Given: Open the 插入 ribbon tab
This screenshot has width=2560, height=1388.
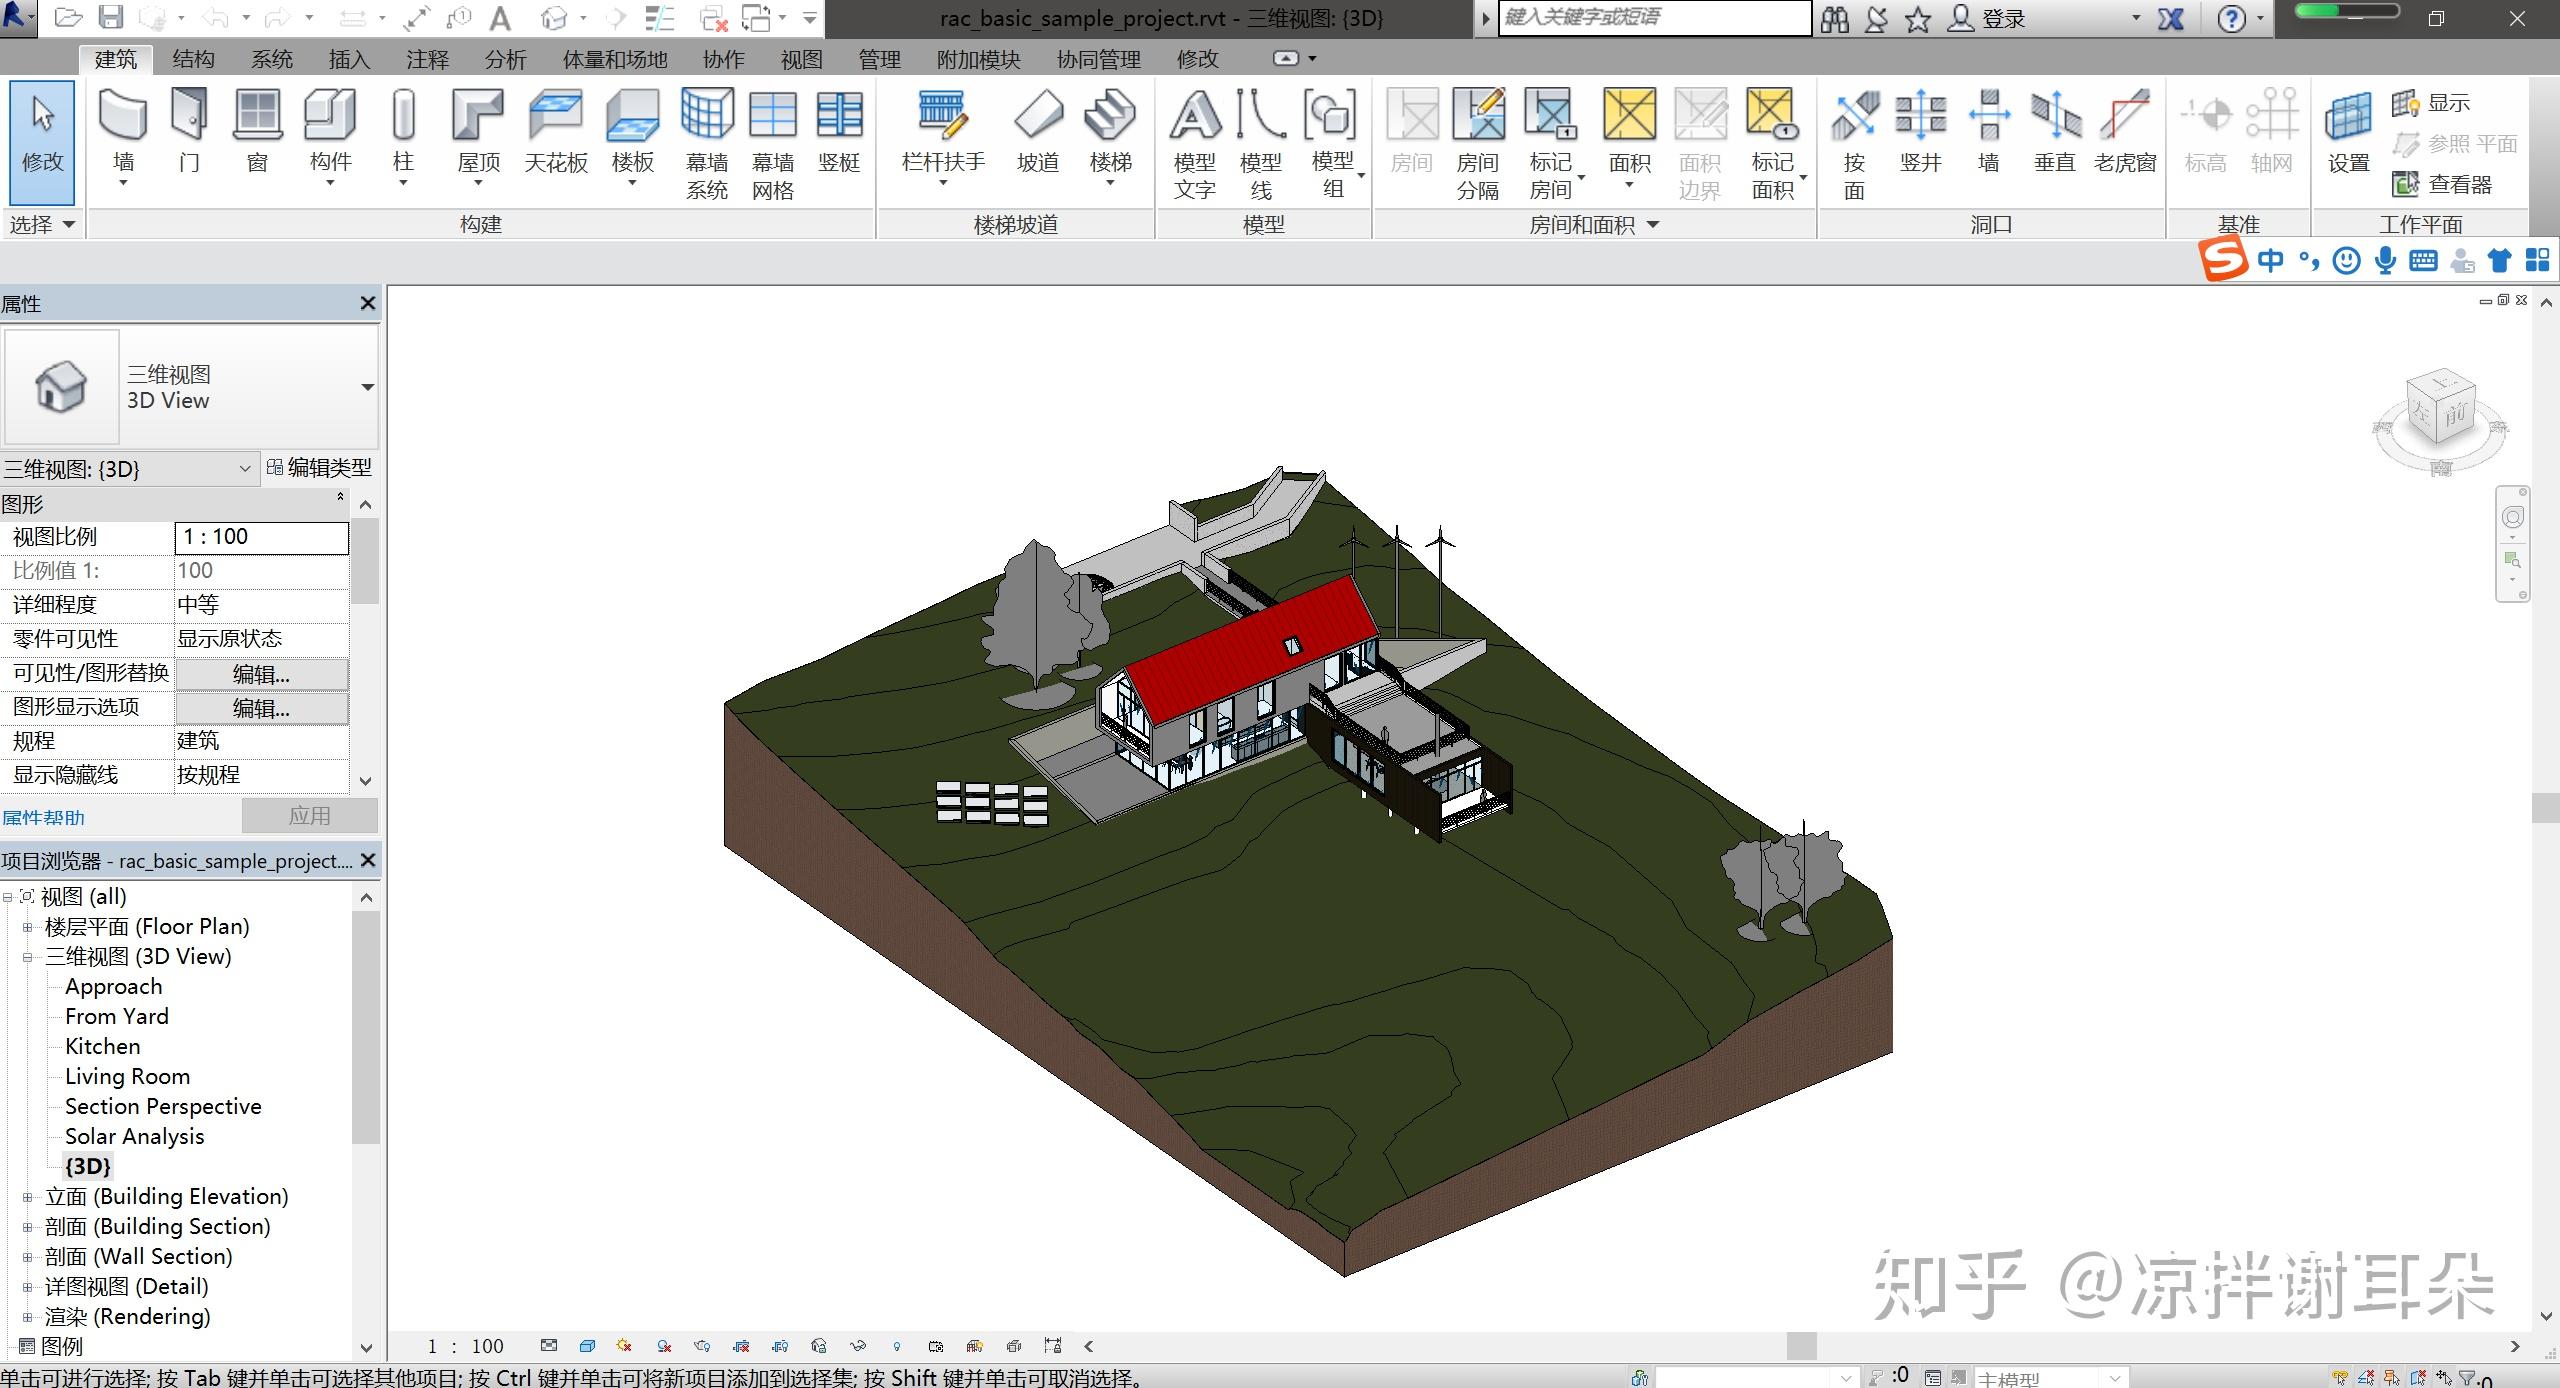Looking at the screenshot, I should click(x=347, y=59).
